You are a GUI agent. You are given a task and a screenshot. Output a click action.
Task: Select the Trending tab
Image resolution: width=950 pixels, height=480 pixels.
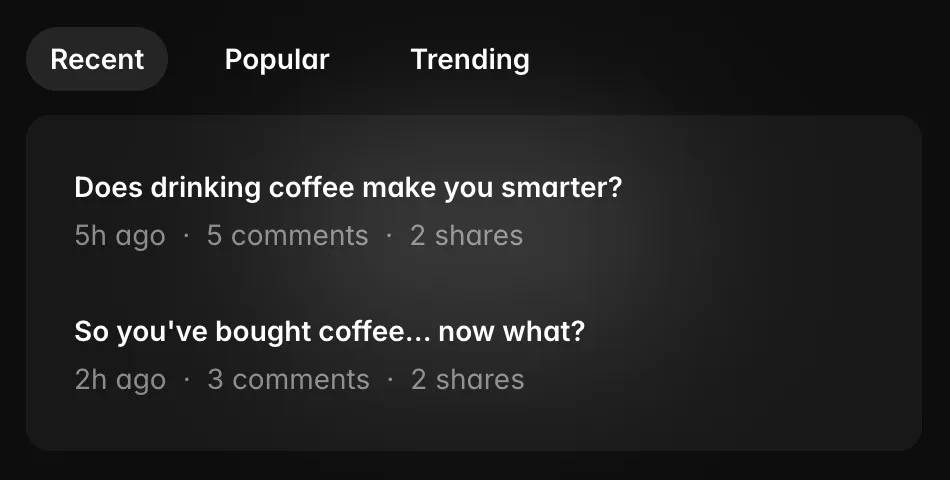coord(470,59)
